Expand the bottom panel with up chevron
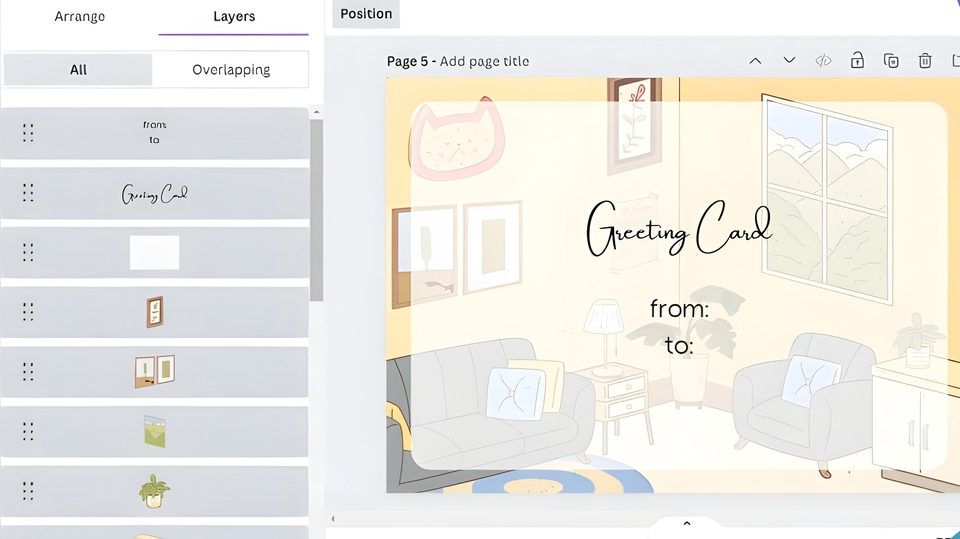The height and width of the screenshot is (539, 960). pos(686,524)
